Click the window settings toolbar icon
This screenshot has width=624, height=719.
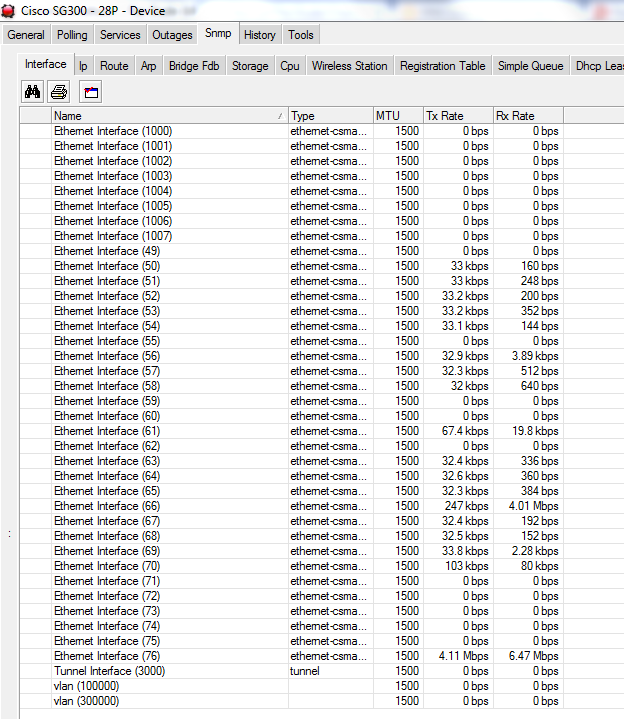[91, 92]
